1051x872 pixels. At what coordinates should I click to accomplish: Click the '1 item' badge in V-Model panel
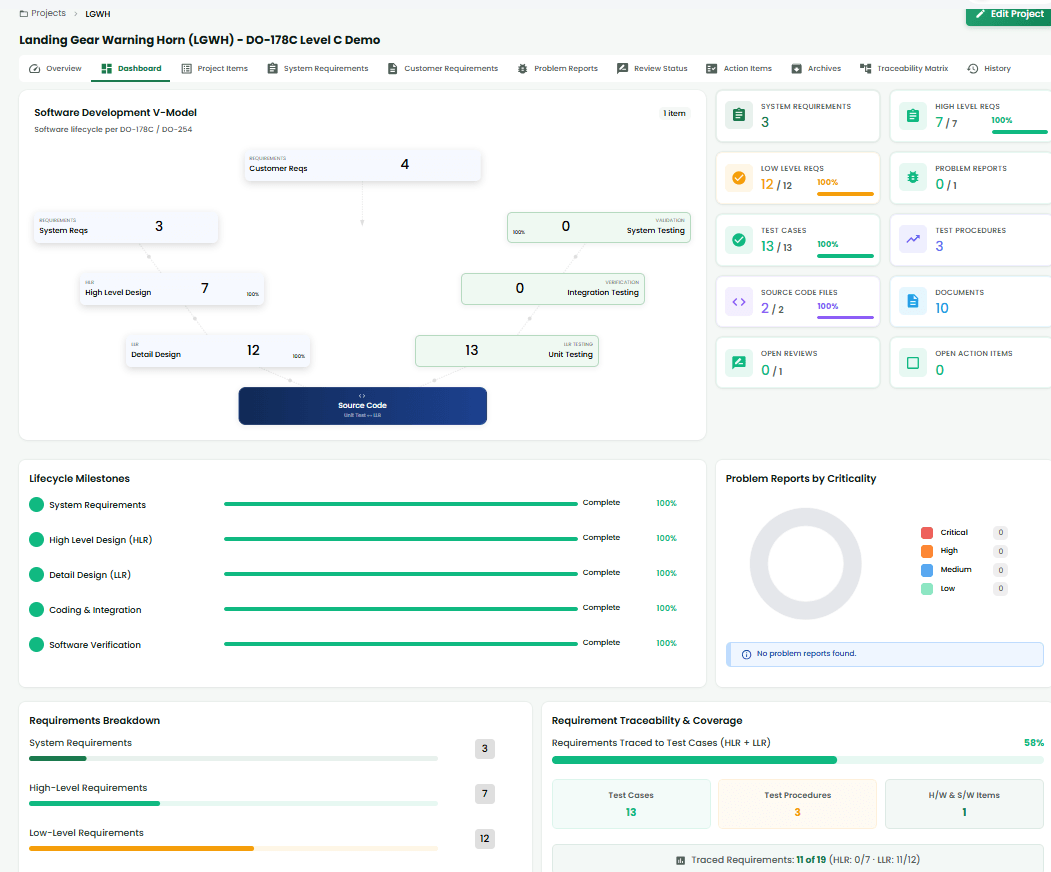674,113
